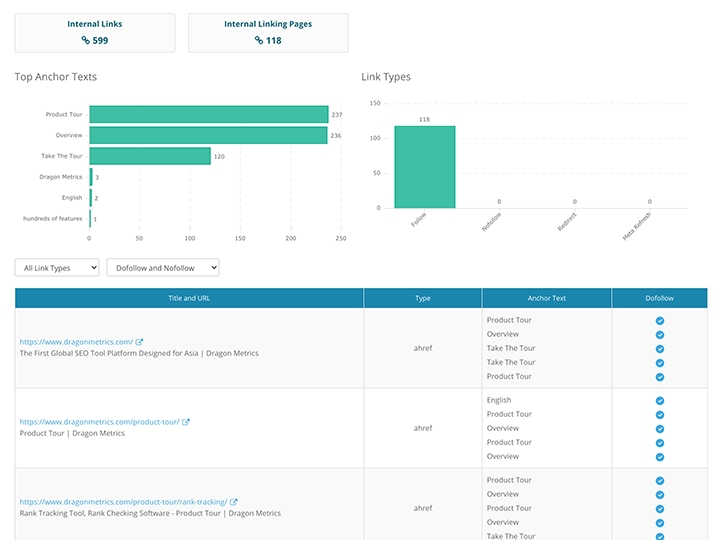
Task: Sort by Anchor Text column header
Action: [x=546, y=298]
